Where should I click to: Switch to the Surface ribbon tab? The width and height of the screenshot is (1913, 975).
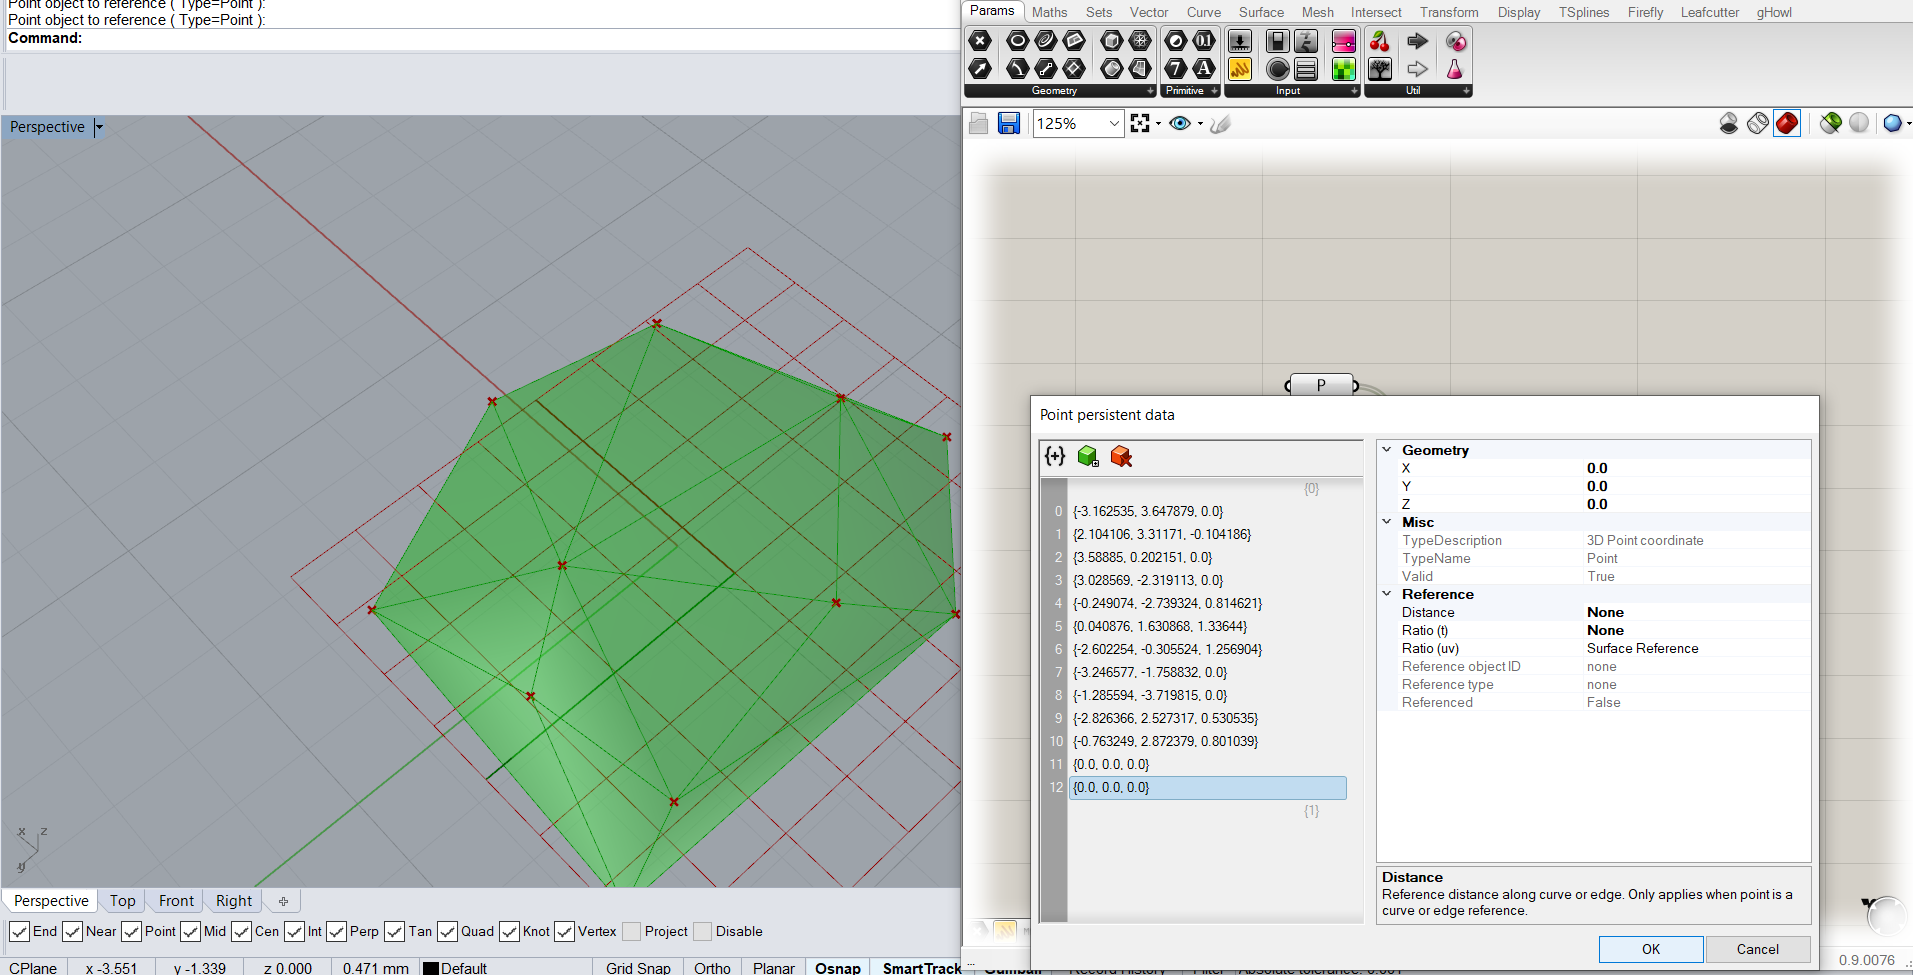coord(1261,12)
